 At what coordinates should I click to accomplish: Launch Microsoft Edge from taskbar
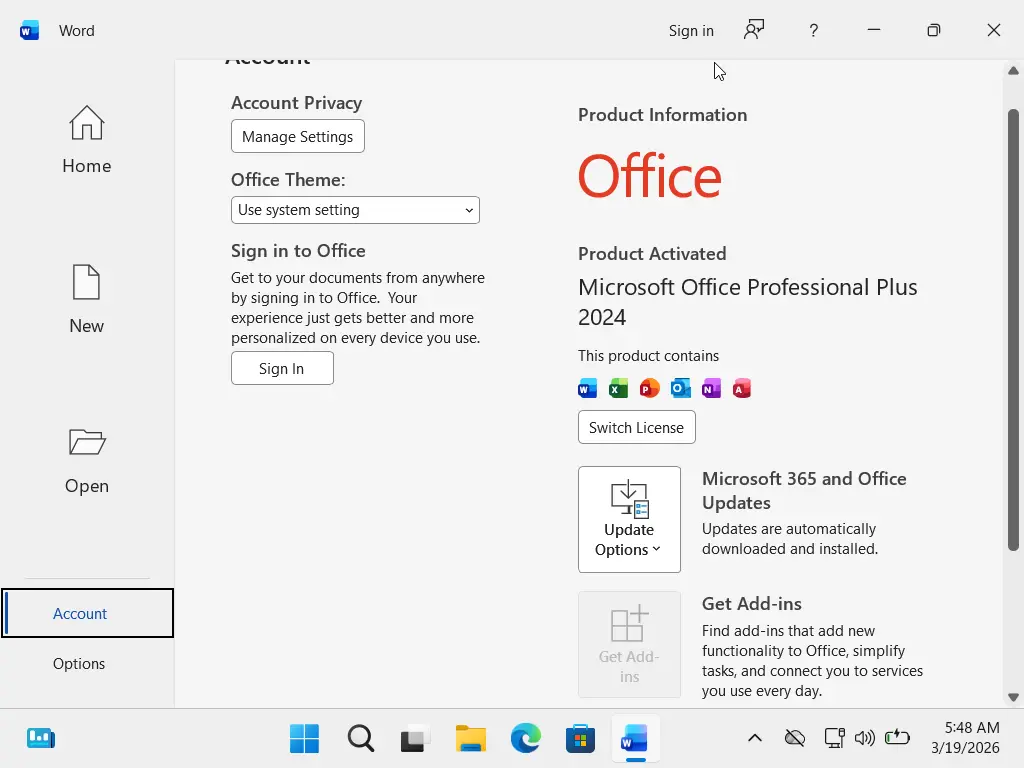526,739
